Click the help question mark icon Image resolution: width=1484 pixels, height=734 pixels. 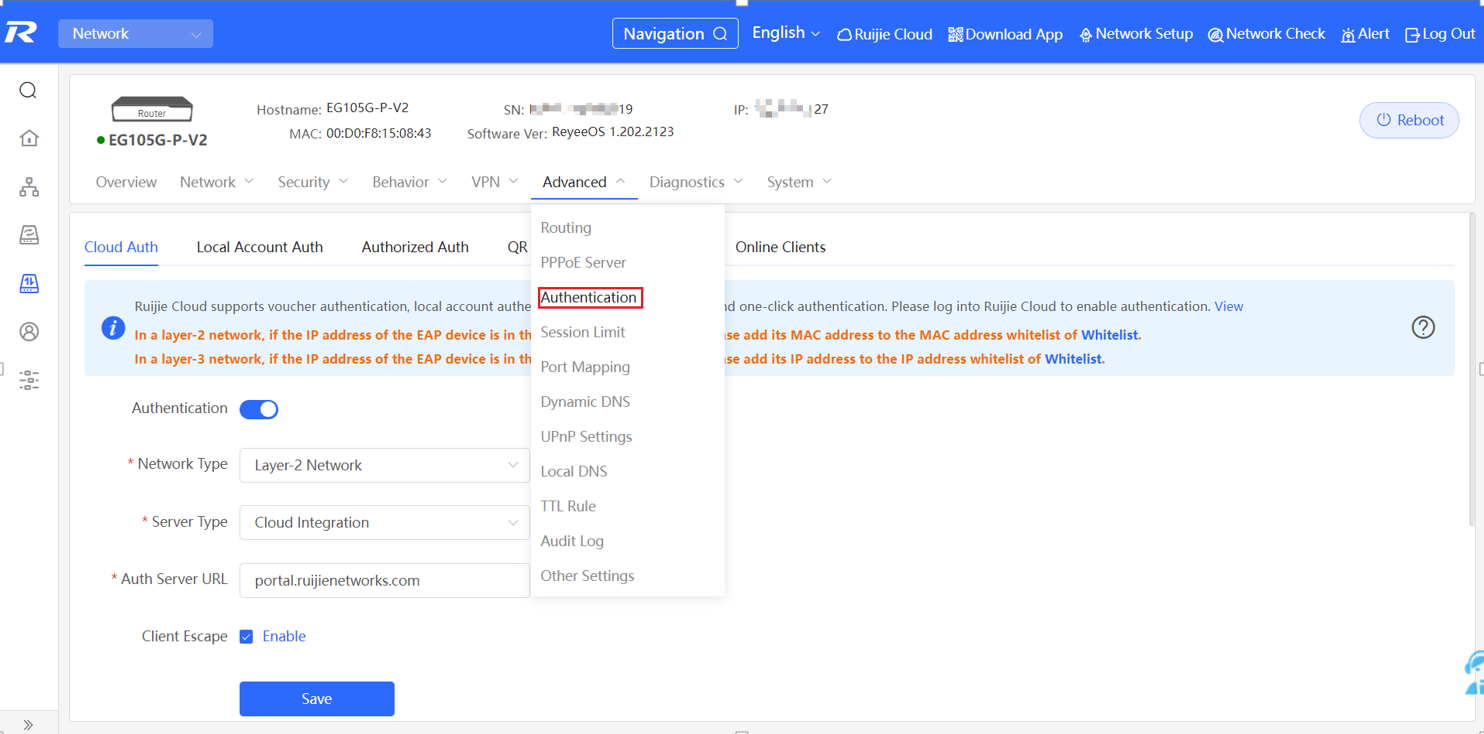coord(1422,327)
